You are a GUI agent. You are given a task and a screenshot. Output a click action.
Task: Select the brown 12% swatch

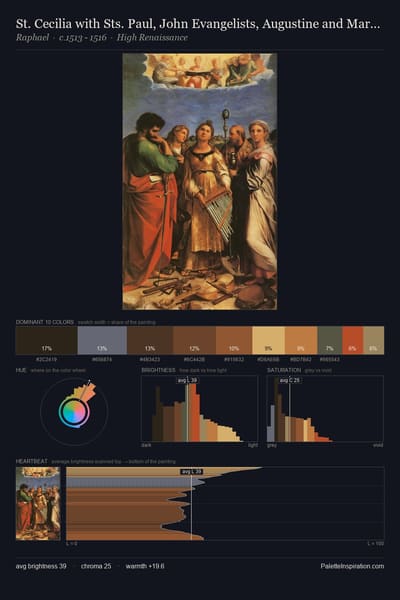pos(194,340)
